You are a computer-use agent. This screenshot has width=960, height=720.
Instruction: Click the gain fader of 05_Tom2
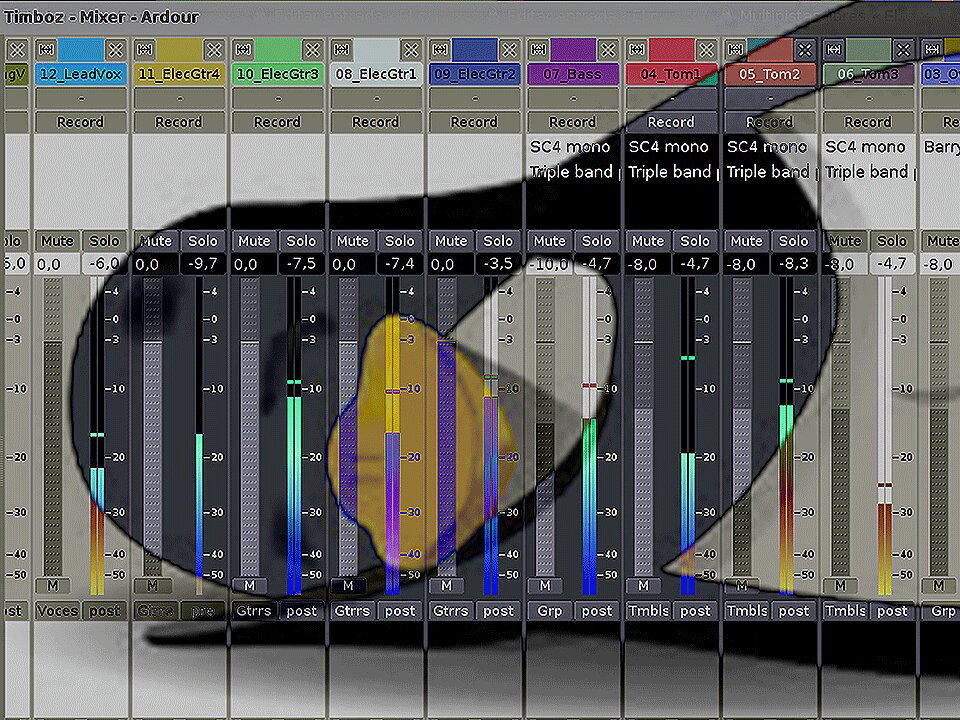(742, 427)
